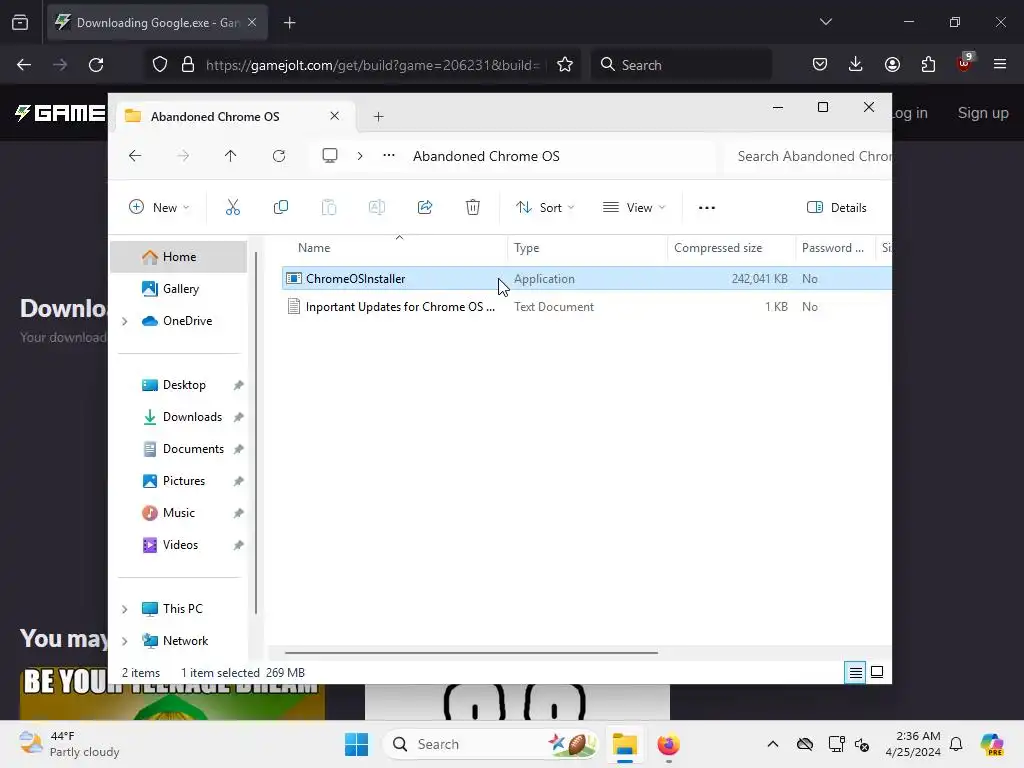1024x768 pixels.
Task: Click the site padlock security icon
Action: (x=188, y=65)
